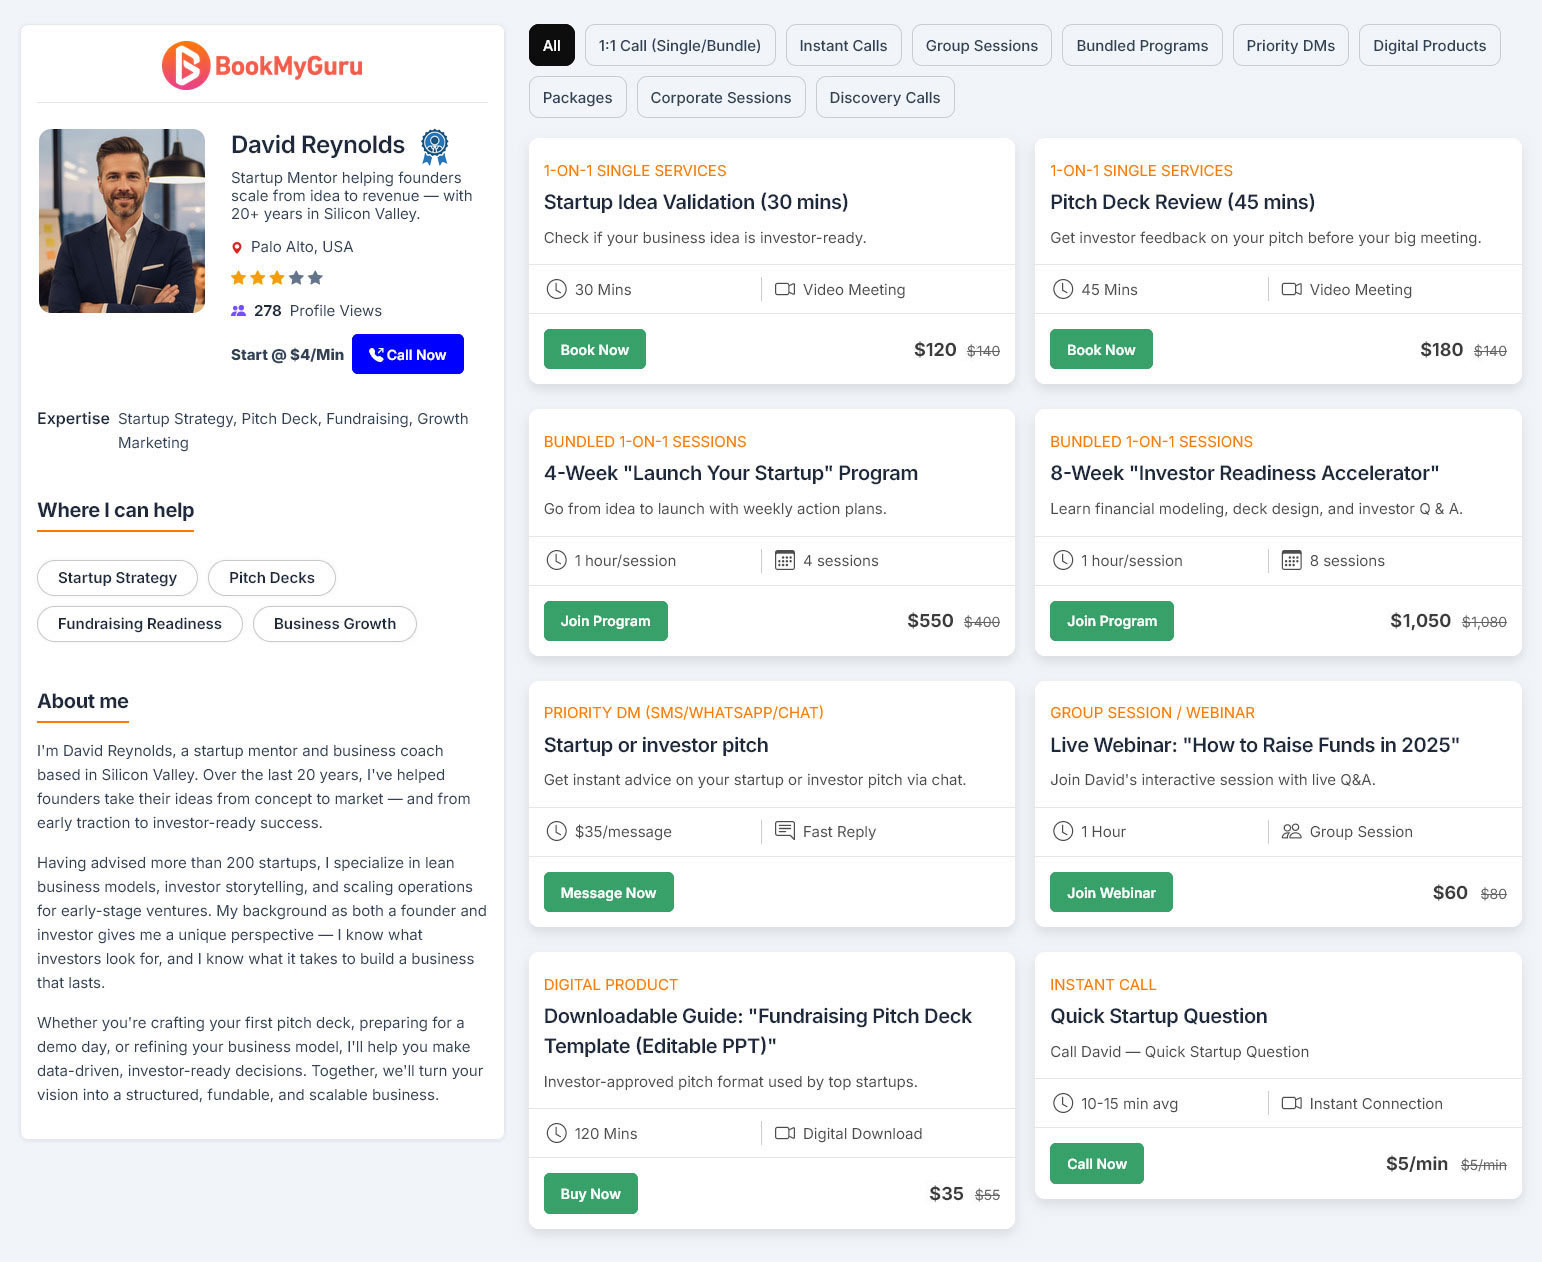Click the BookMyGuru logo icon
The image size is (1542, 1262).
[186, 66]
